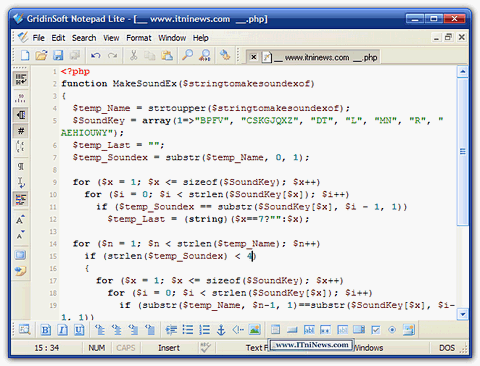Image resolution: width=480 pixels, height=366 pixels.
Task: Insert a dropdown select element icon
Action: coord(359,330)
